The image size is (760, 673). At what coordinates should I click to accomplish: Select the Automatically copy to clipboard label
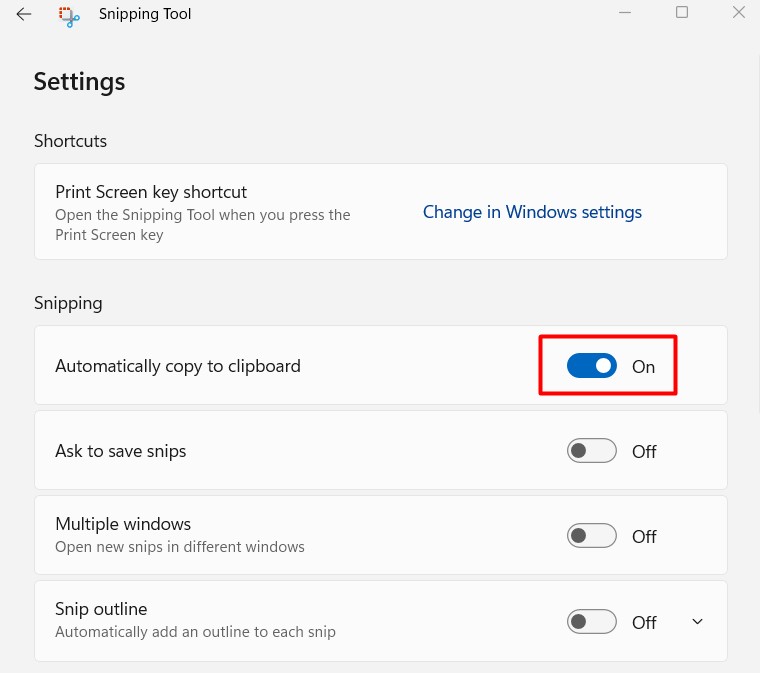(x=178, y=366)
